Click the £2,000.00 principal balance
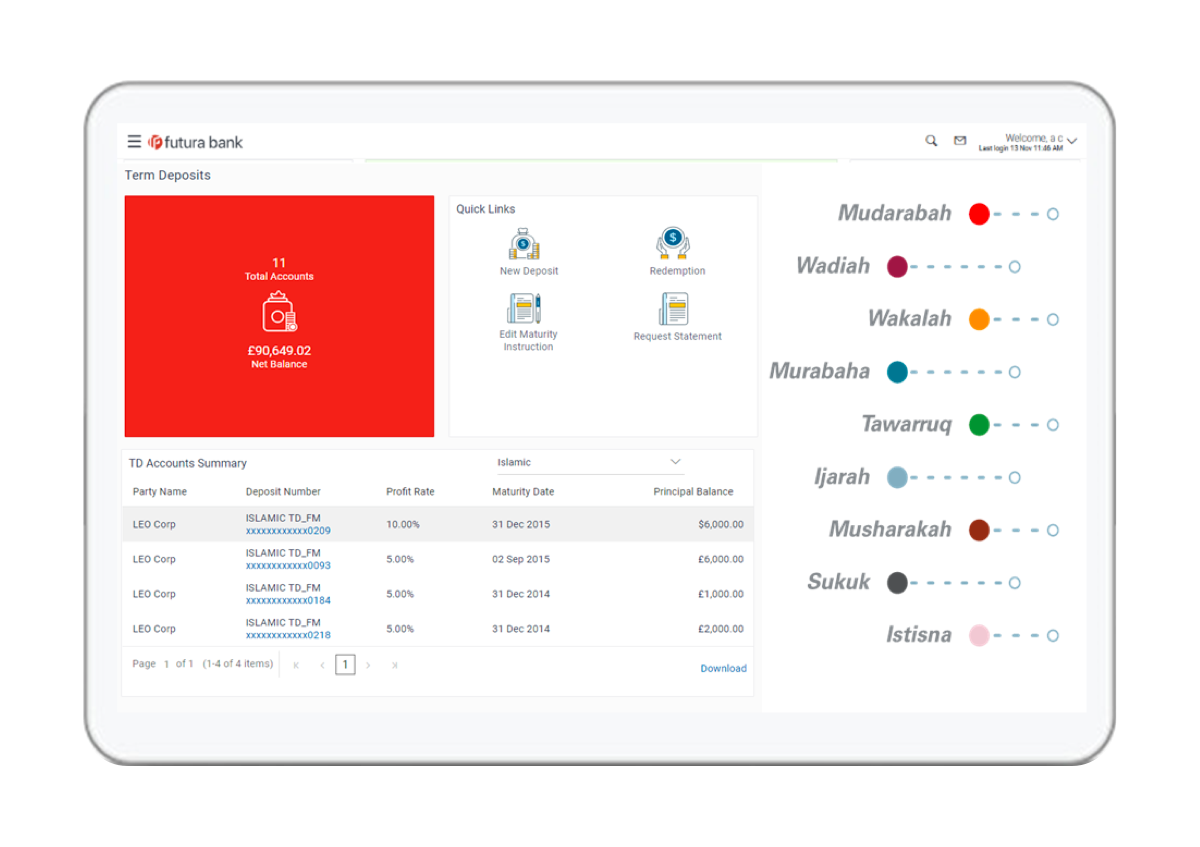 tap(721, 629)
